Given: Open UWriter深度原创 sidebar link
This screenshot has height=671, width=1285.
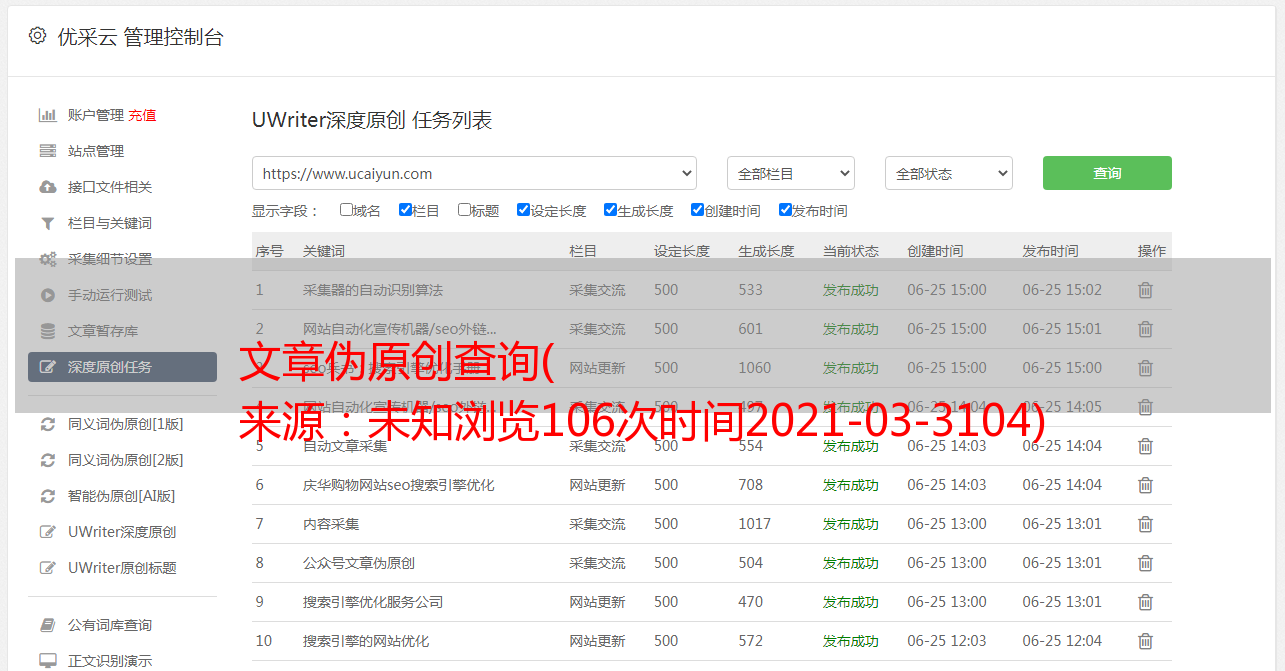Looking at the screenshot, I should pyautogui.click(x=122, y=532).
